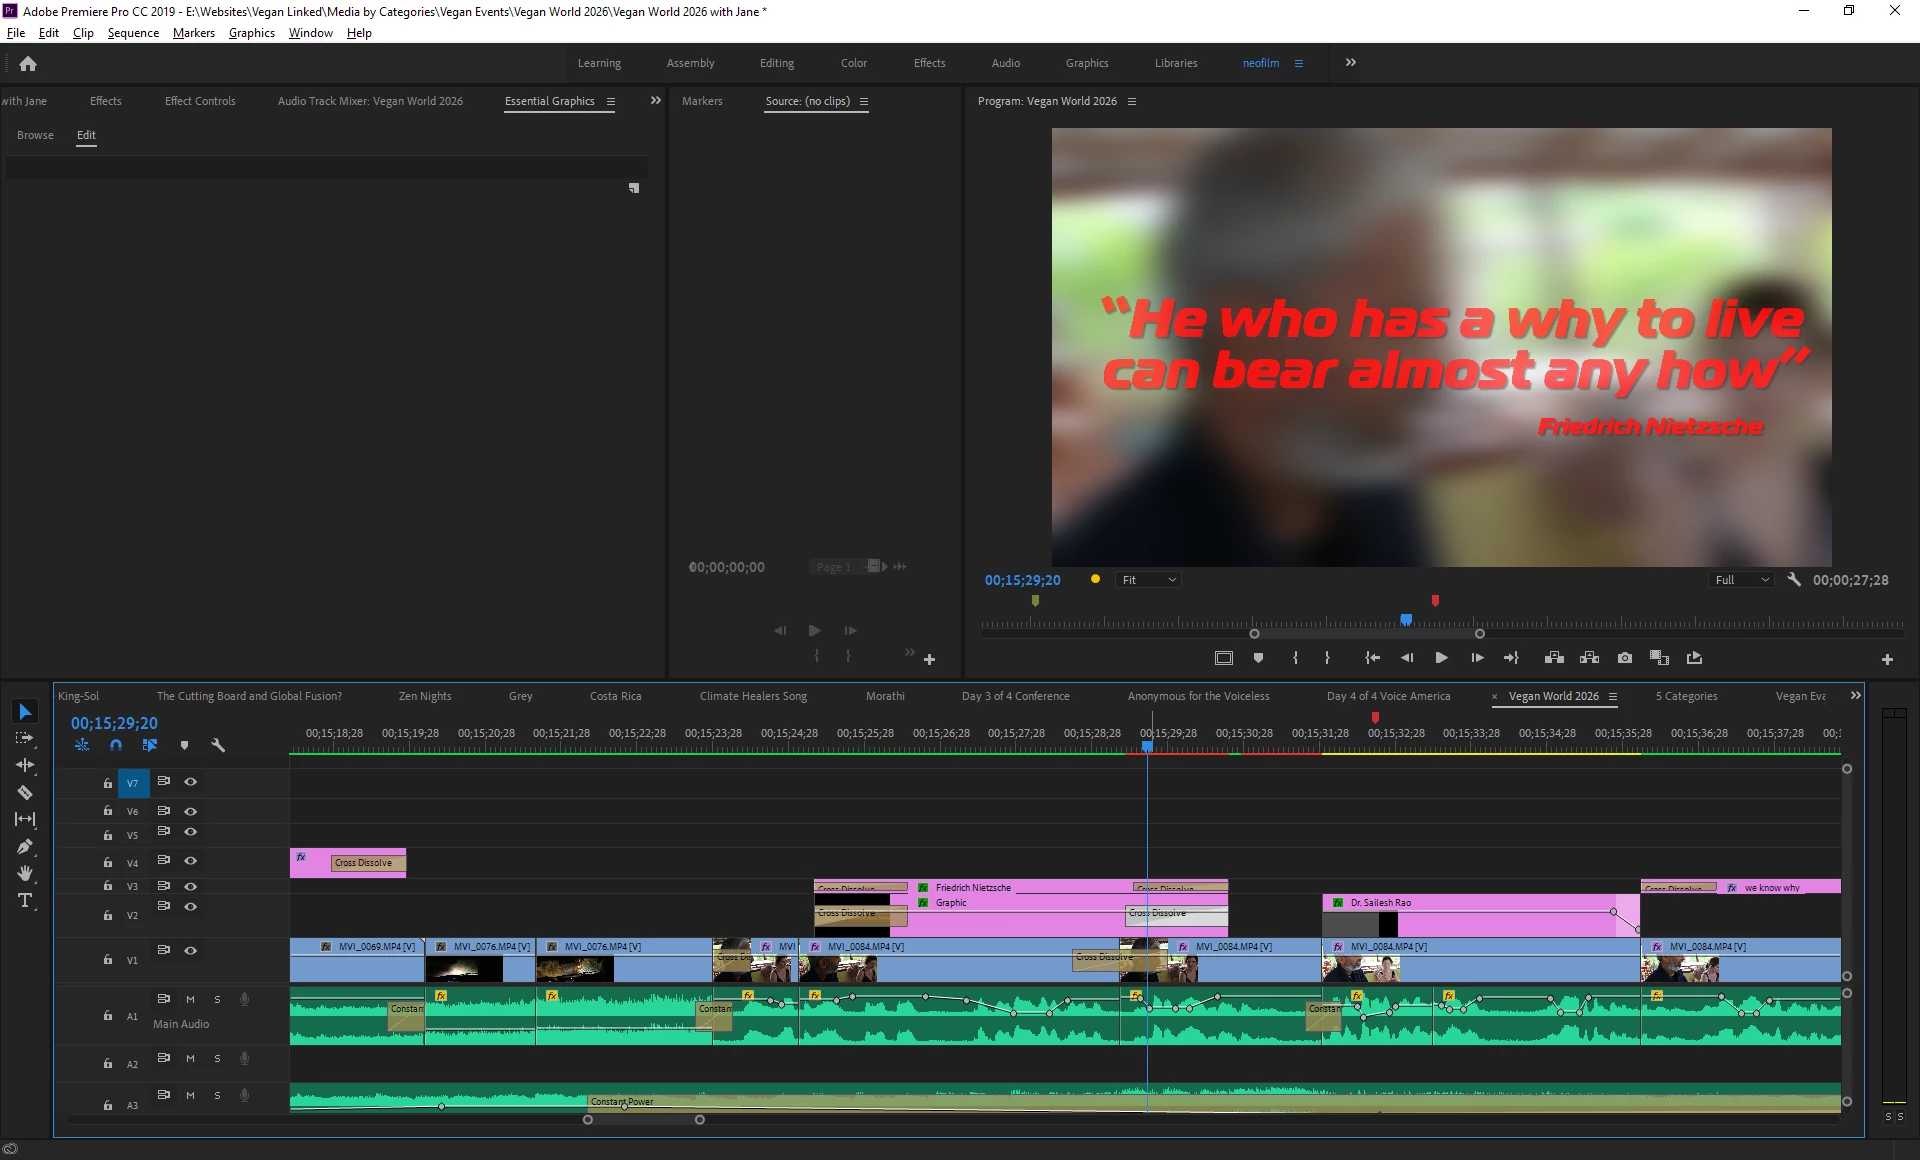1920x1160 pixels.
Task: Open the Color workspace
Action: click(x=853, y=63)
